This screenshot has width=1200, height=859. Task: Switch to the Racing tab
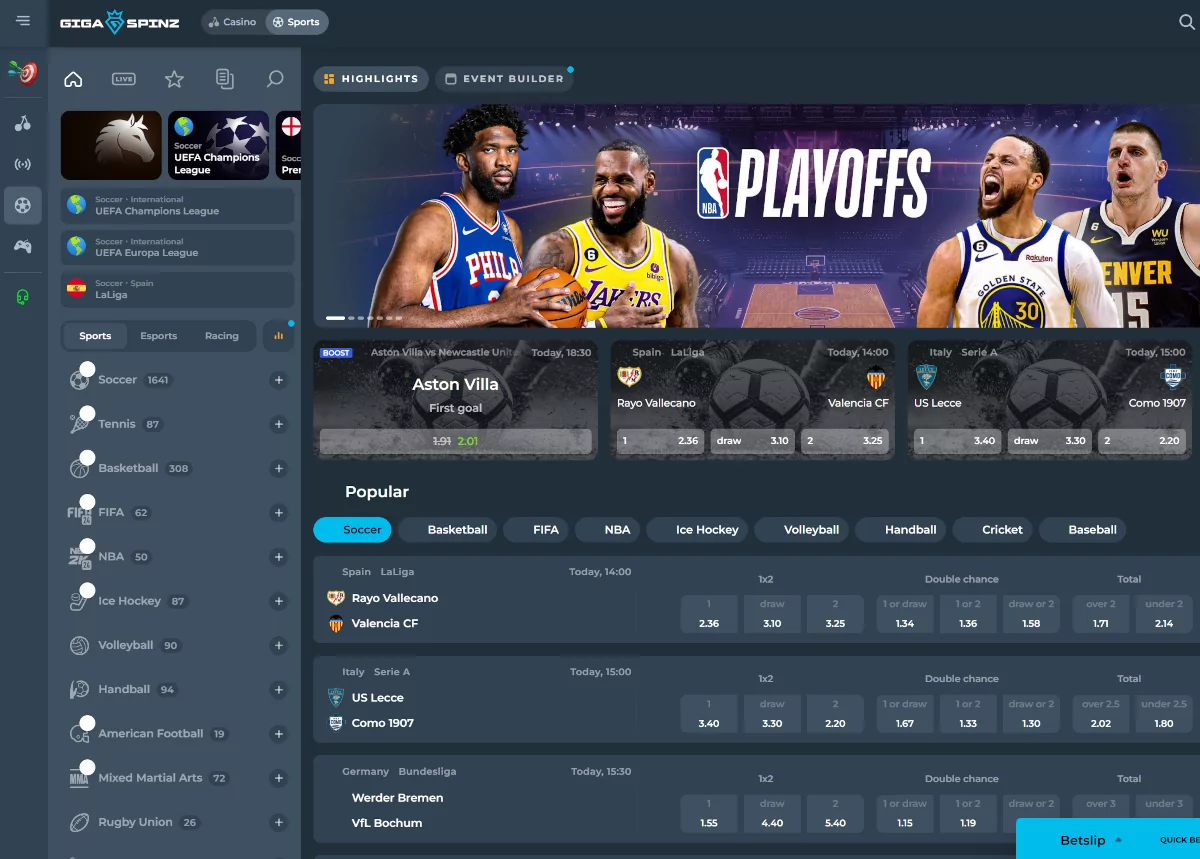coord(221,336)
